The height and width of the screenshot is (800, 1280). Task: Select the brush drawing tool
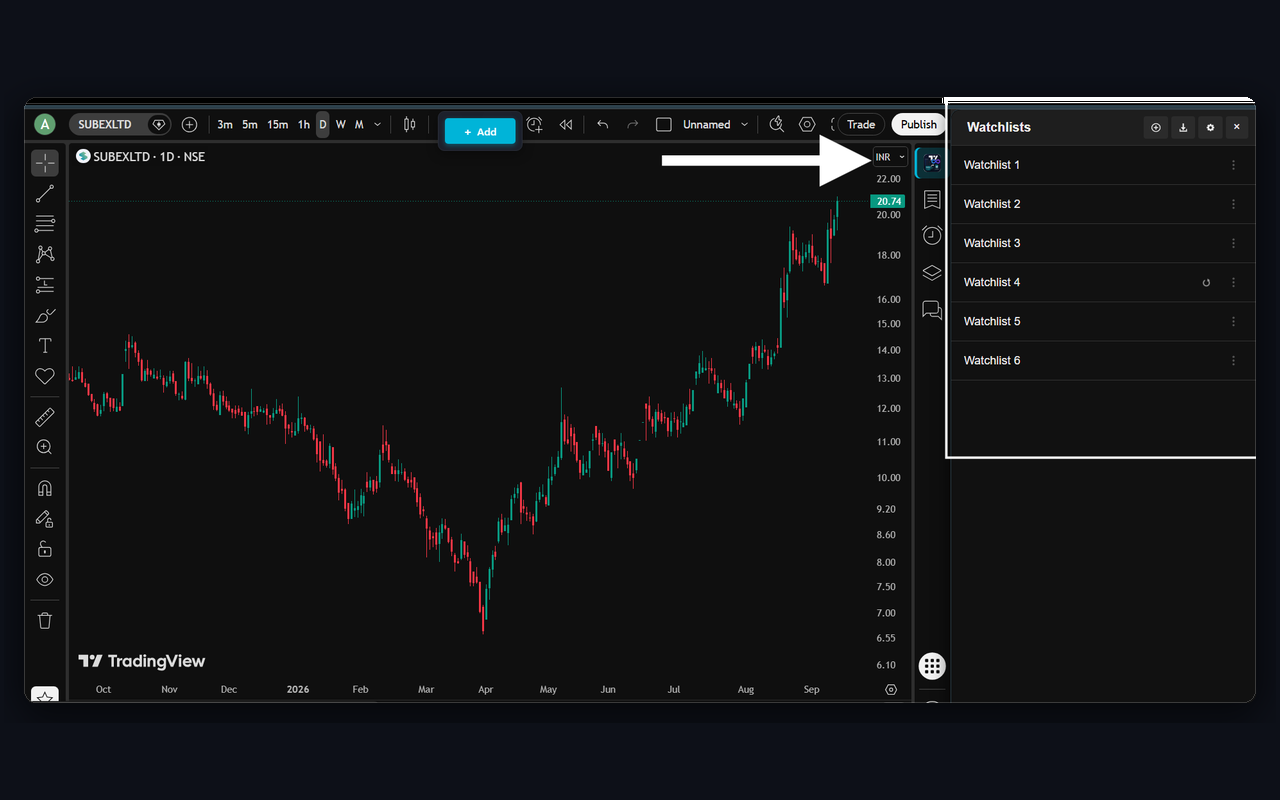(x=45, y=316)
